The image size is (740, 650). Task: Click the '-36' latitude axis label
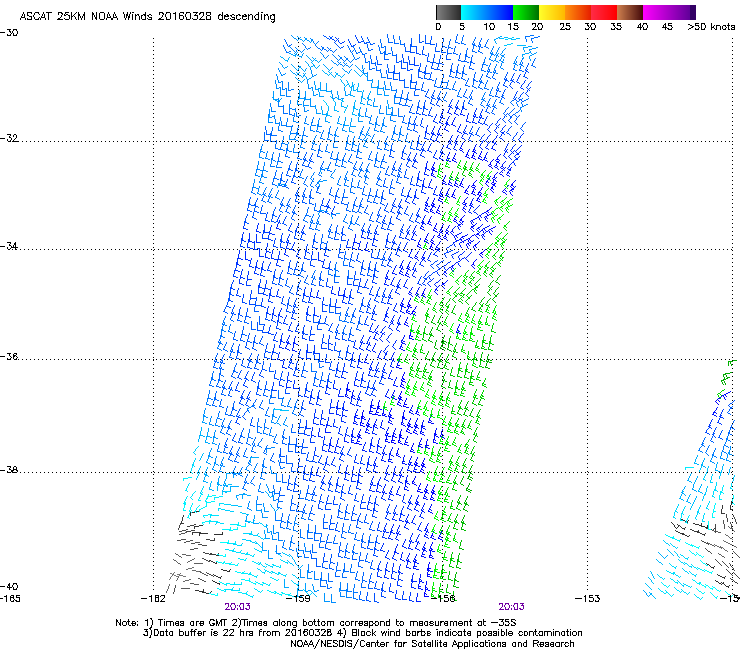(x=9, y=356)
